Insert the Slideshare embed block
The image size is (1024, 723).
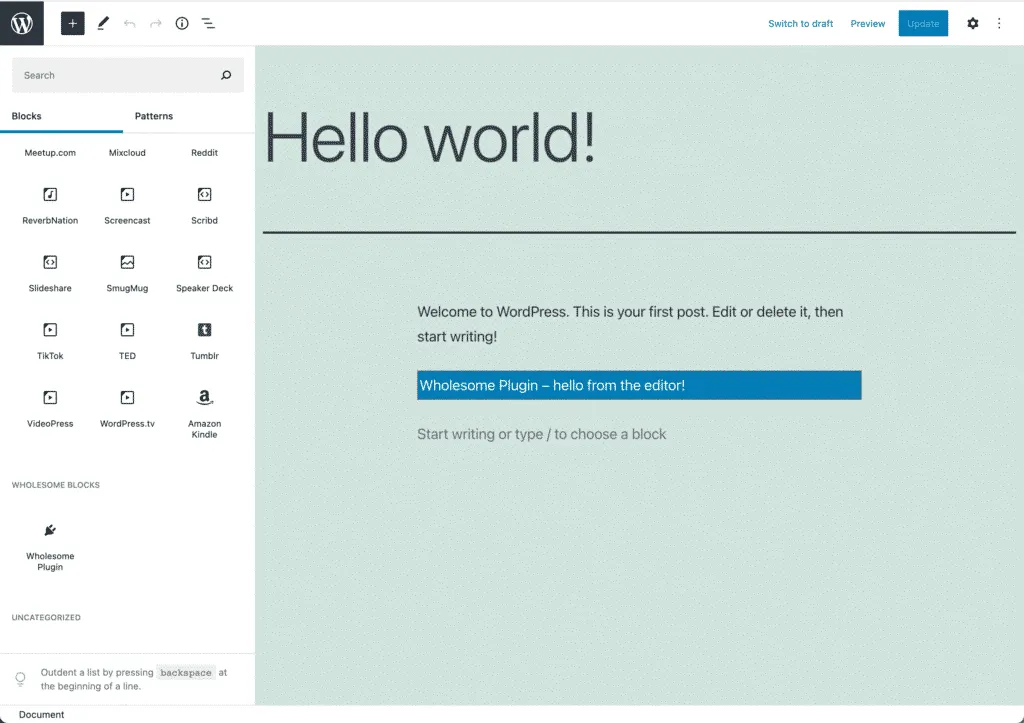click(x=50, y=273)
